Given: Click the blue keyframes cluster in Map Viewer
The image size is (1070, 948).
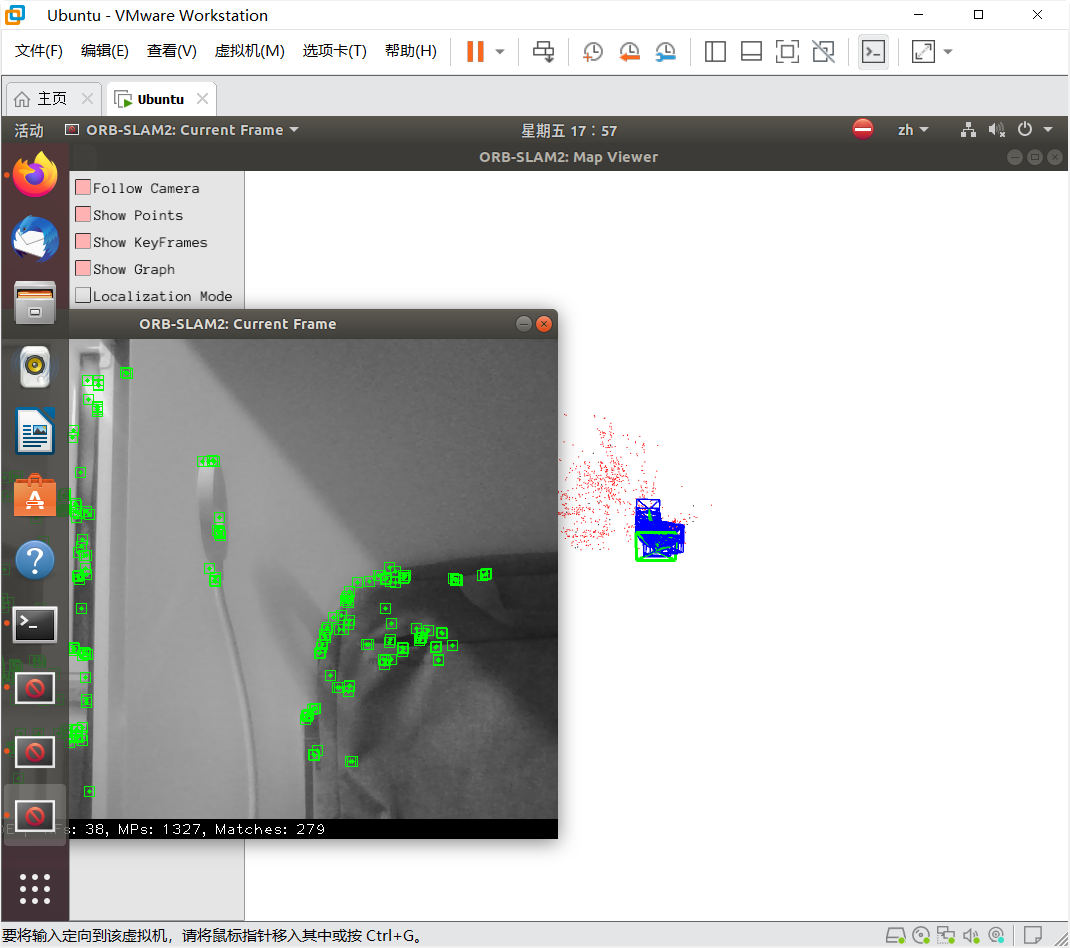Looking at the screenshot, I should point(659,527).
